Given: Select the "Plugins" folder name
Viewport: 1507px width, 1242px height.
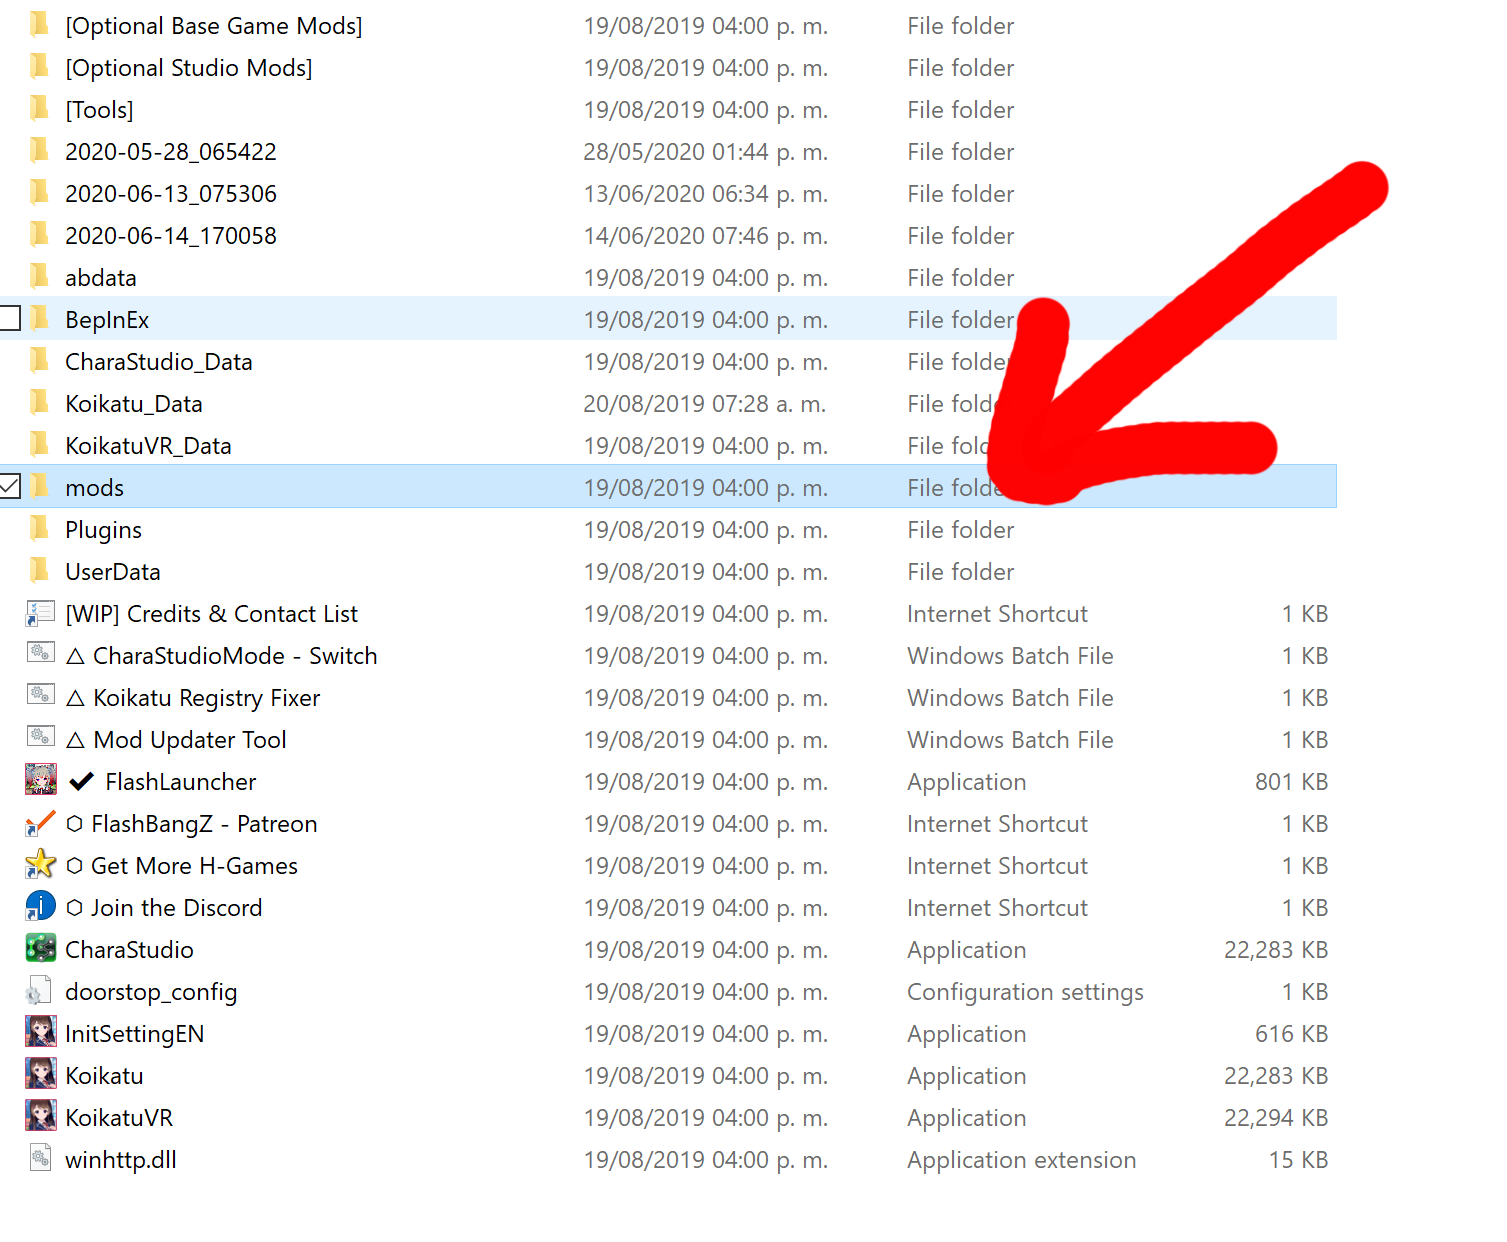Looking at the screenshot, I should pos(103,530).
